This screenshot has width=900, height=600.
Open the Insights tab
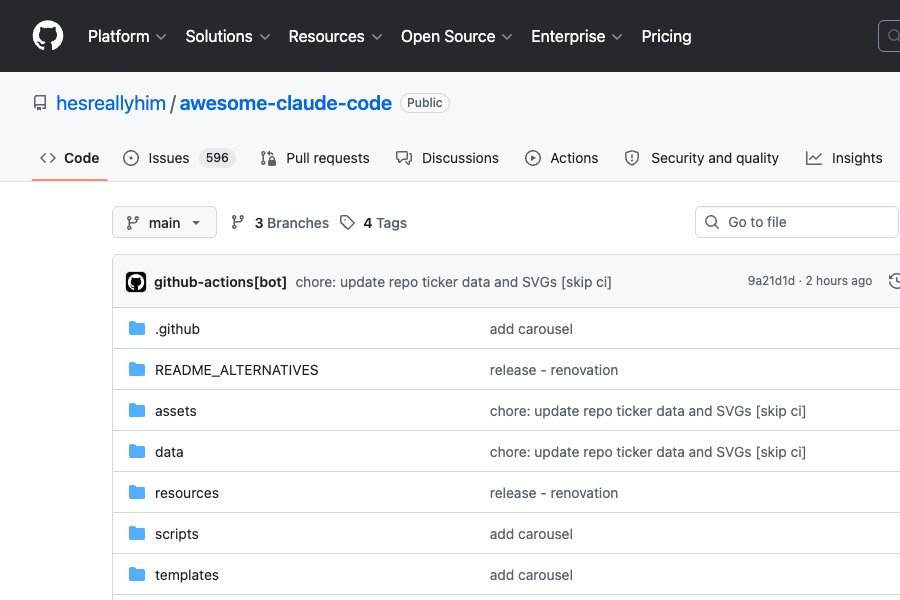(844, 158)
